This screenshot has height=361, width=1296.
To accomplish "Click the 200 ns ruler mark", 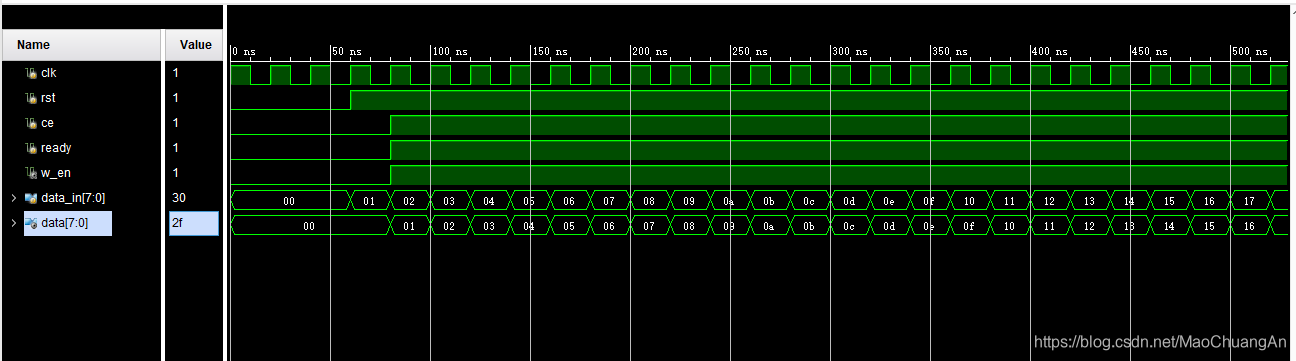I will tap(649, 51).
